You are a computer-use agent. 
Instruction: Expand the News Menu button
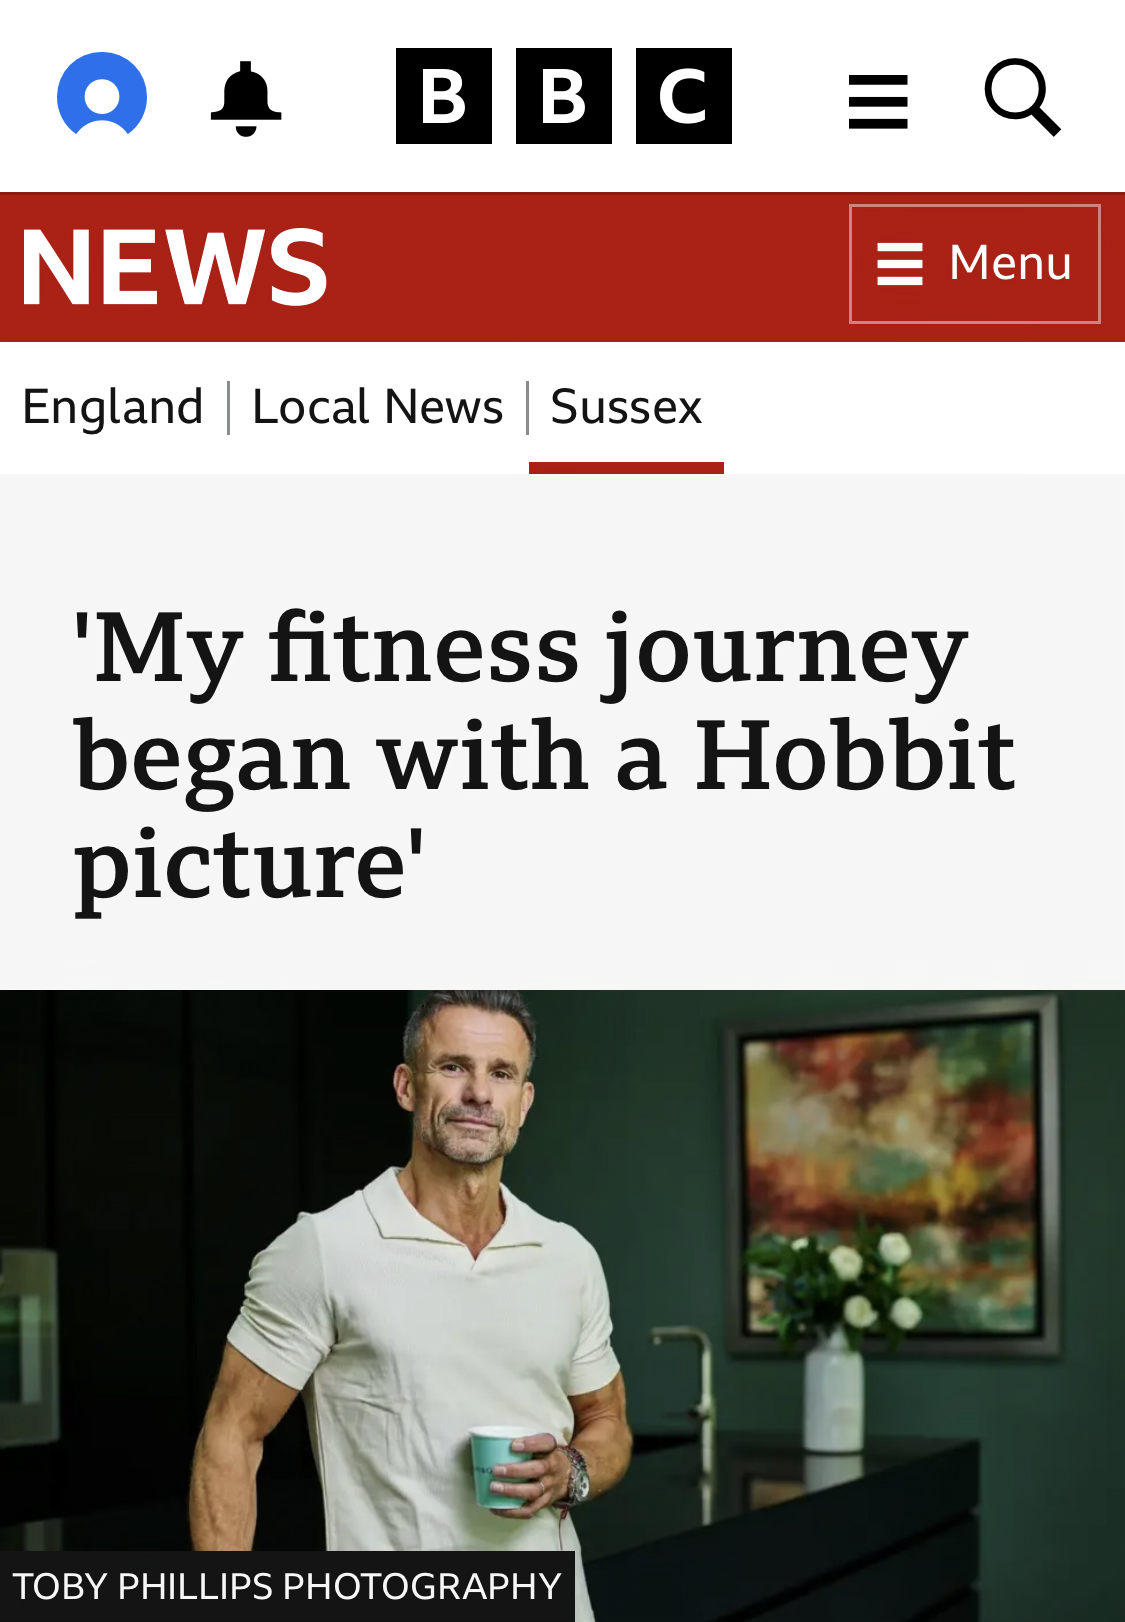(975, 264)
